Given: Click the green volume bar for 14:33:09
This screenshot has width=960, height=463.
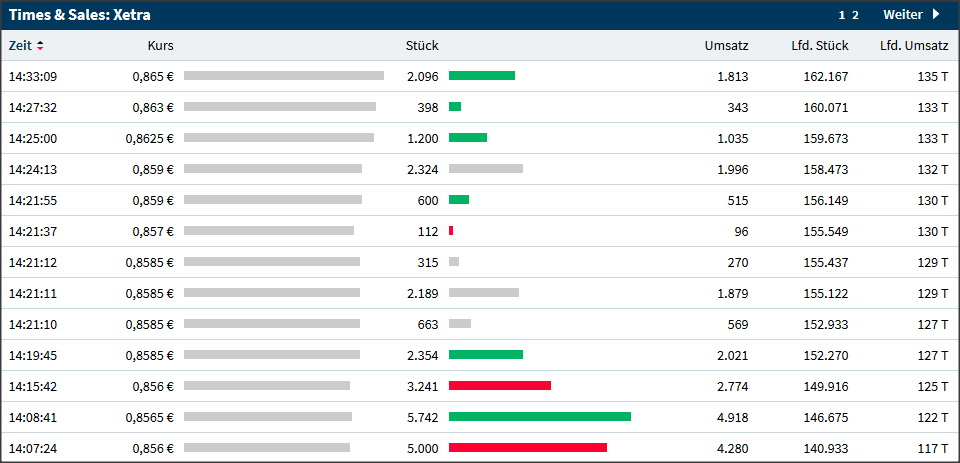Looking at the screenshot, I should (482, 76).
